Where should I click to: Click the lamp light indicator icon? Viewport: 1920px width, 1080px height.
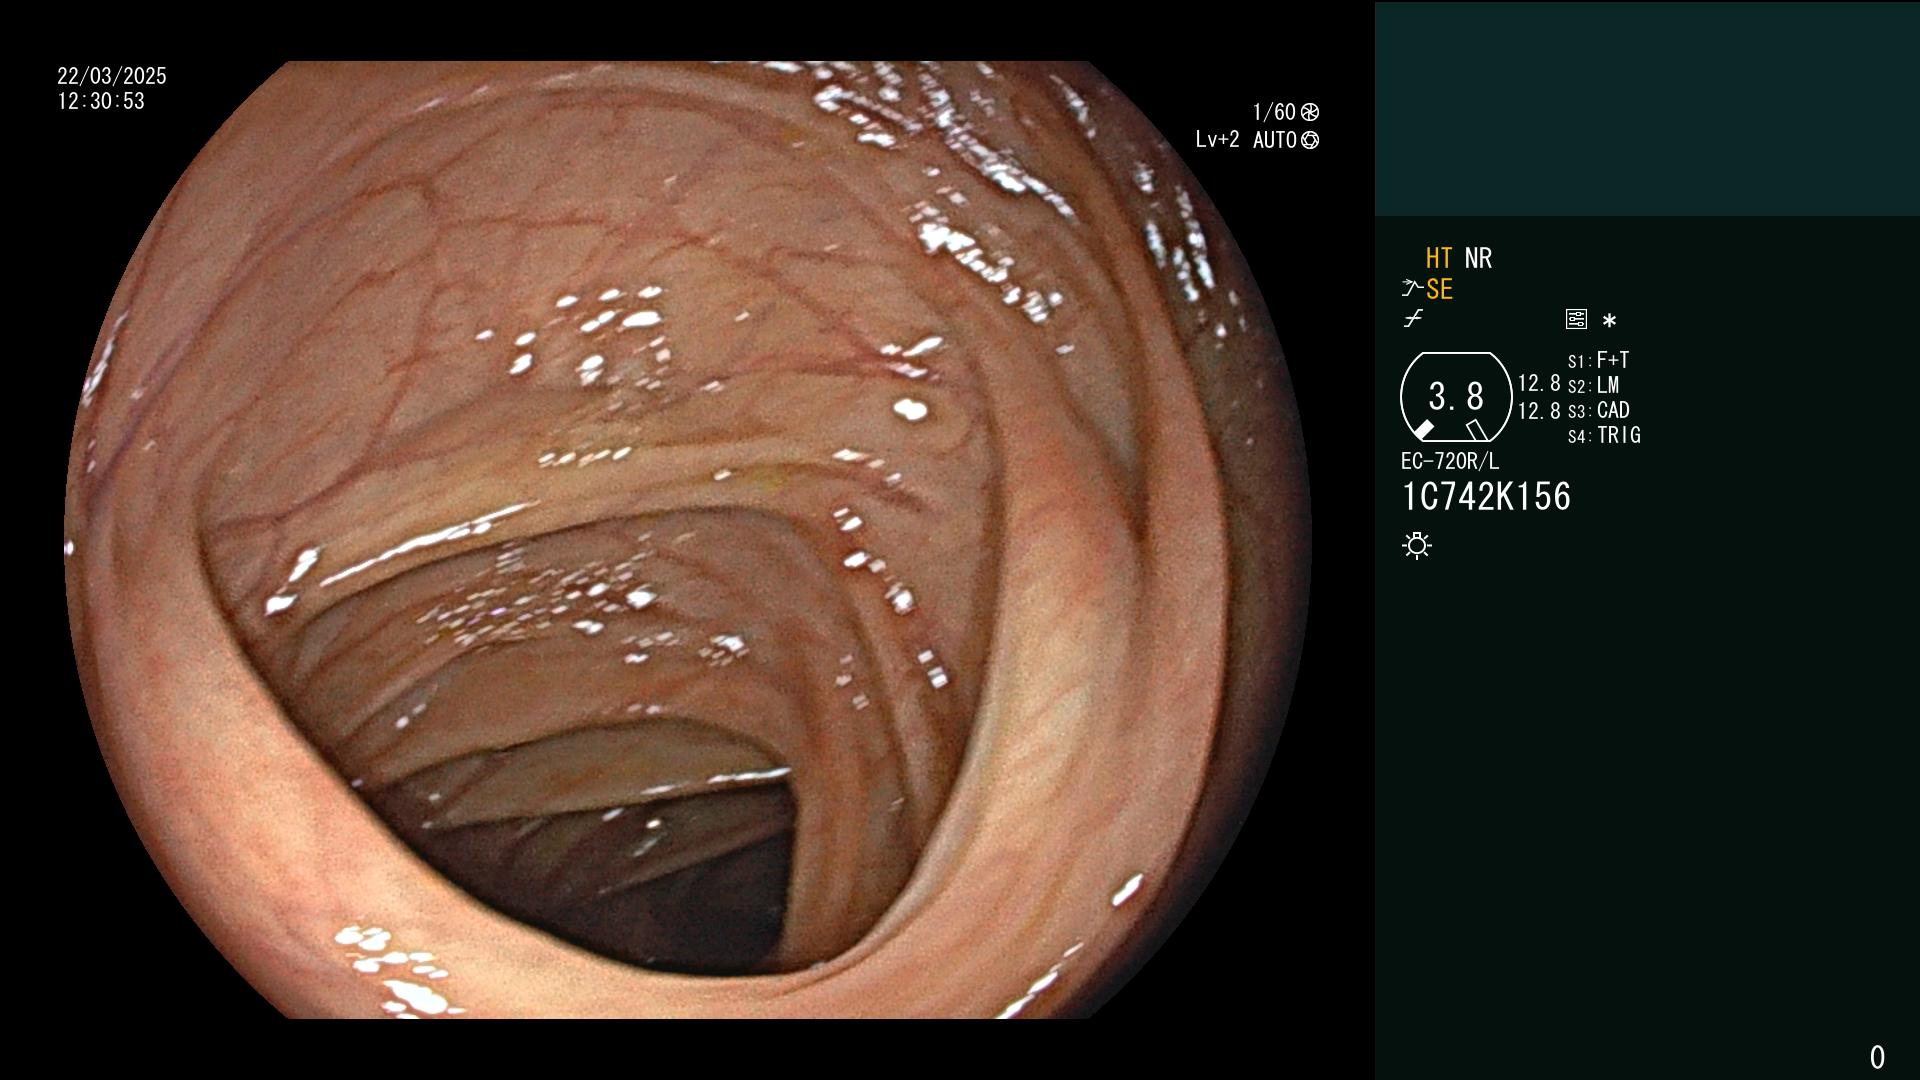pos(1417,546)
